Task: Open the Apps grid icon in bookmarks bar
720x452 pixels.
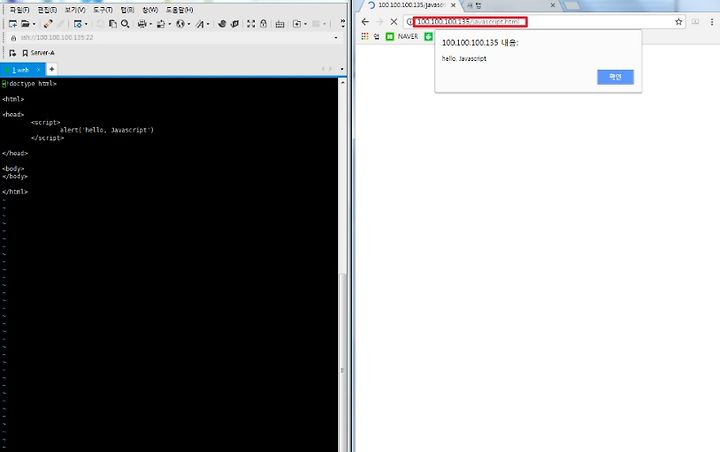Action: [x=365, y=36]
